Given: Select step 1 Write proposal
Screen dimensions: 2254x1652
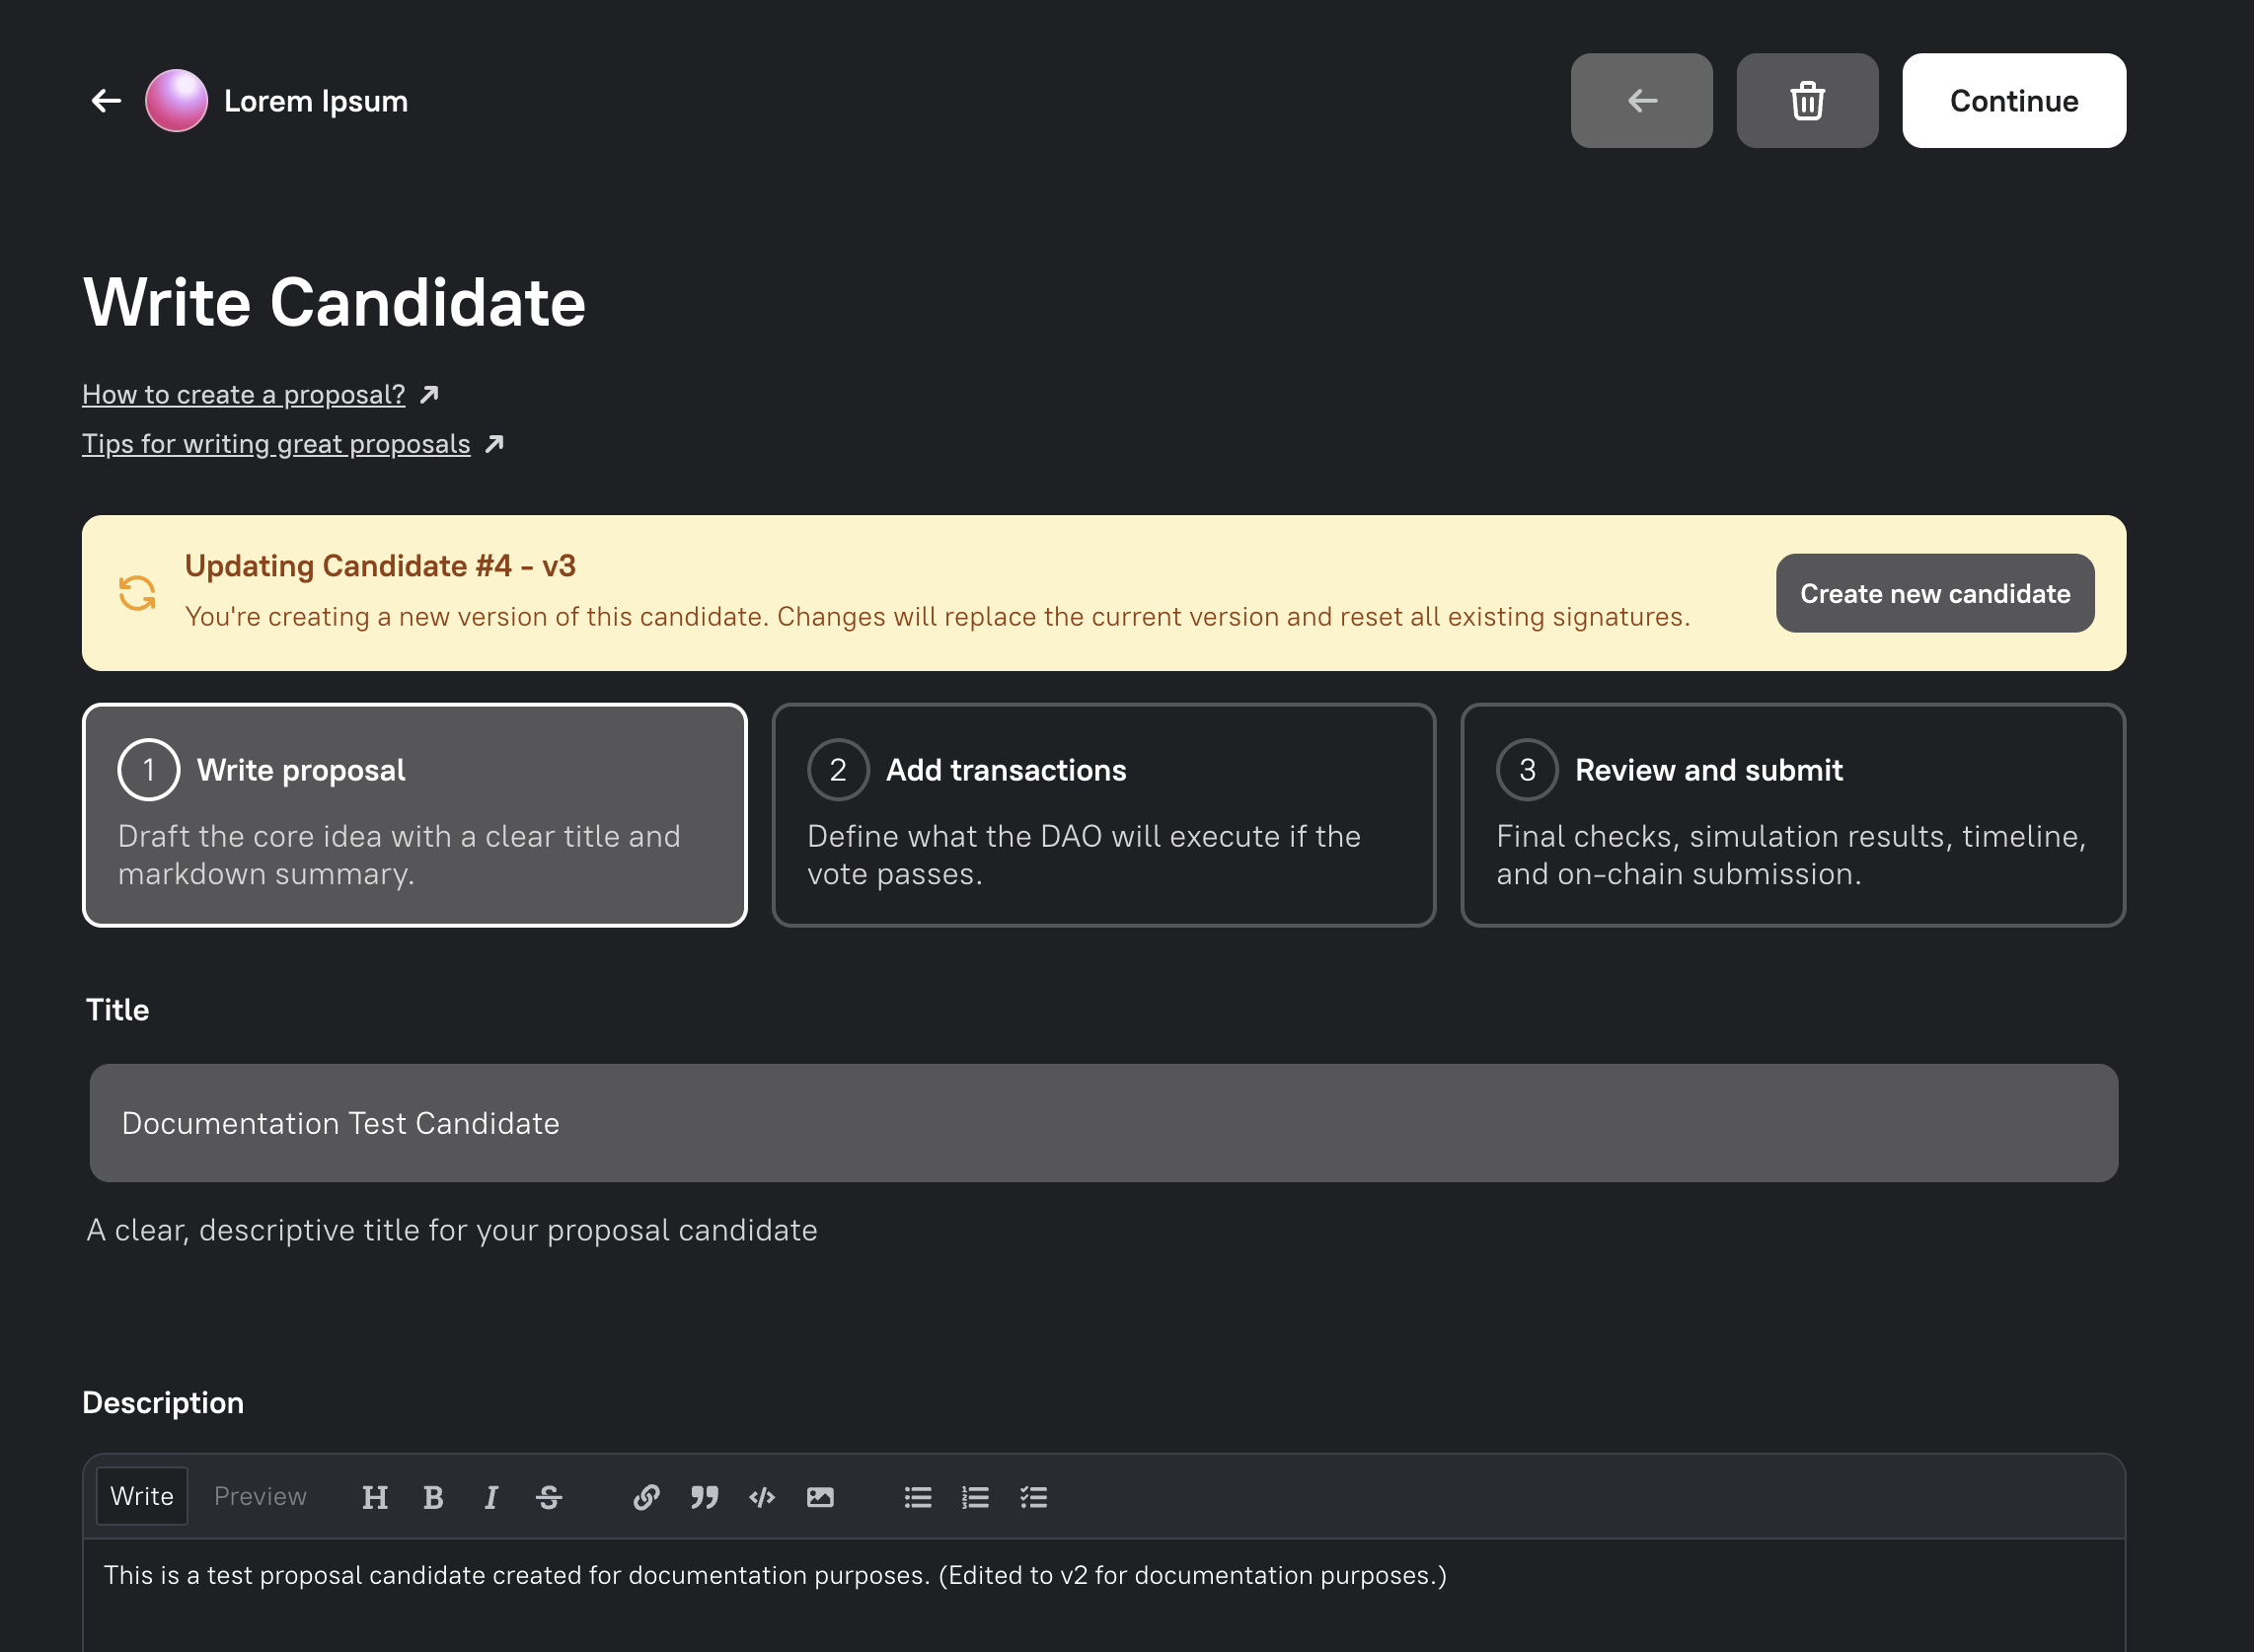Looking at the screenshot, I should click(x=415, y=815).
